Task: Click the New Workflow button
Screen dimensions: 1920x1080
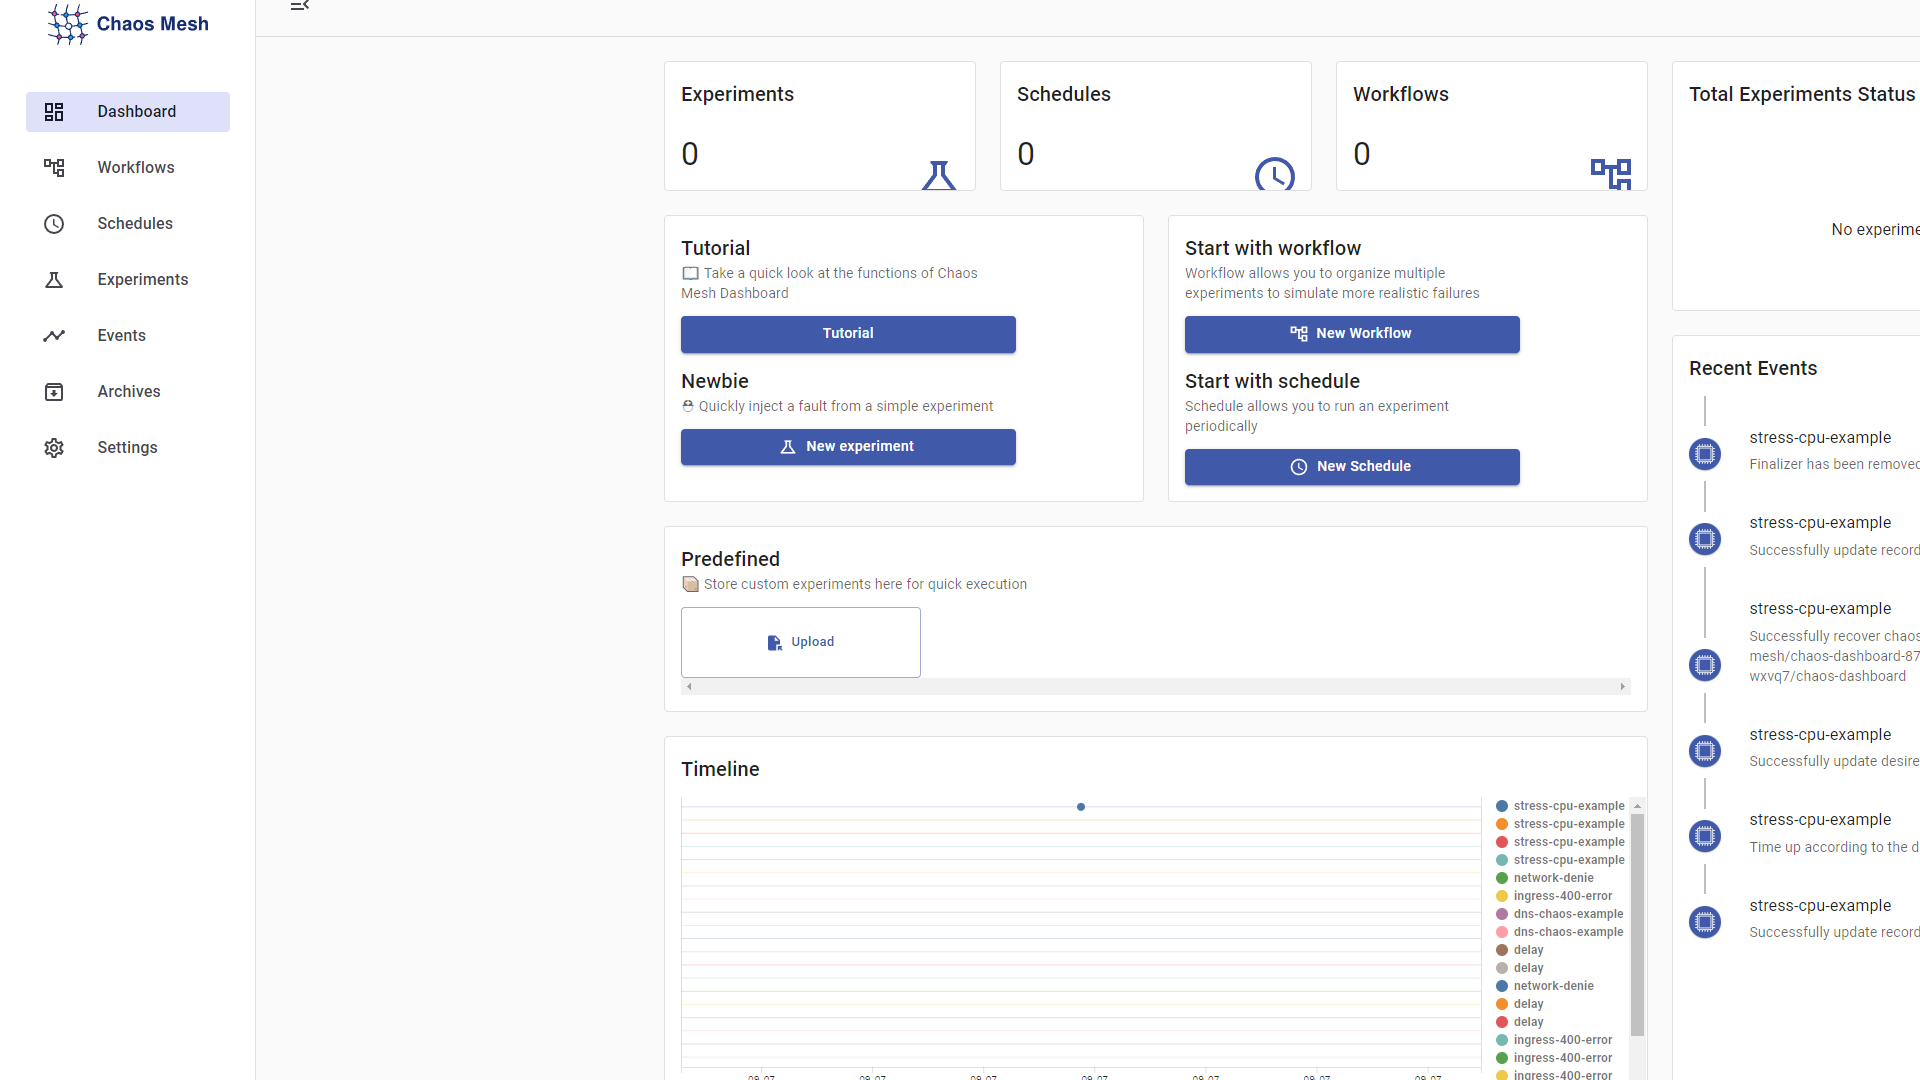Action: [x=1351, y=334]
